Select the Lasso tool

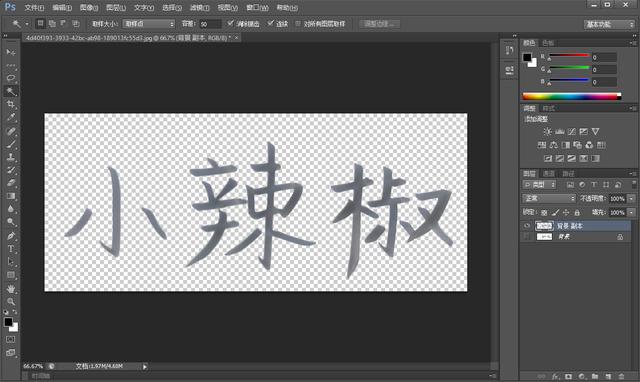pyautogui.click(x=11, y=78)
